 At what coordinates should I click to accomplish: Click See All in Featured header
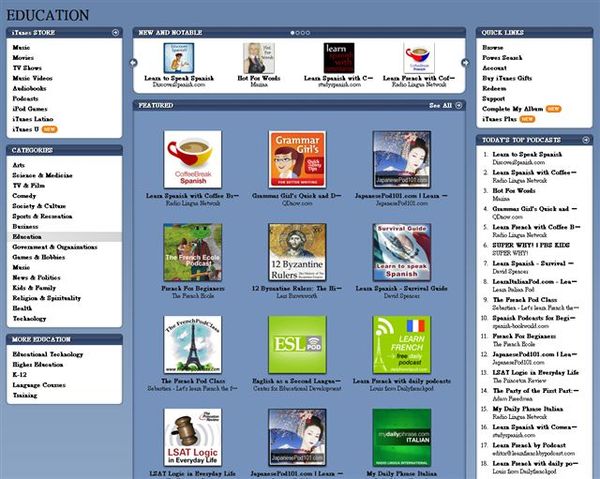(440, 105)
